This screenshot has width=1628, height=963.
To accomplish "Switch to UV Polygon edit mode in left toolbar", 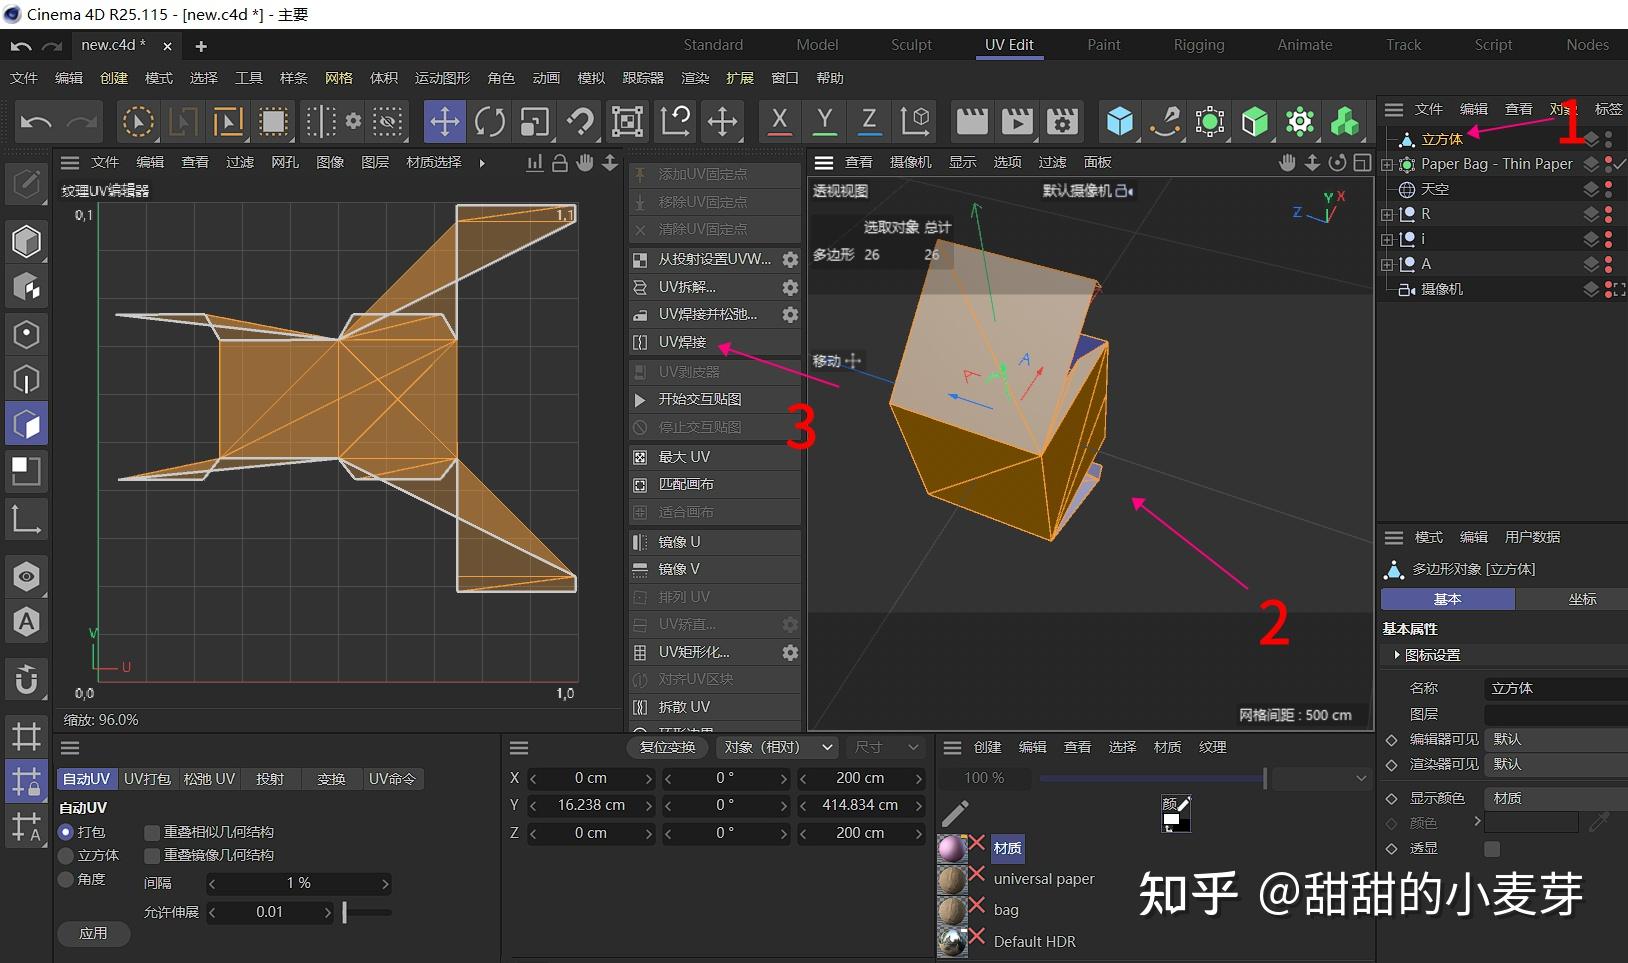I will 26,423.
